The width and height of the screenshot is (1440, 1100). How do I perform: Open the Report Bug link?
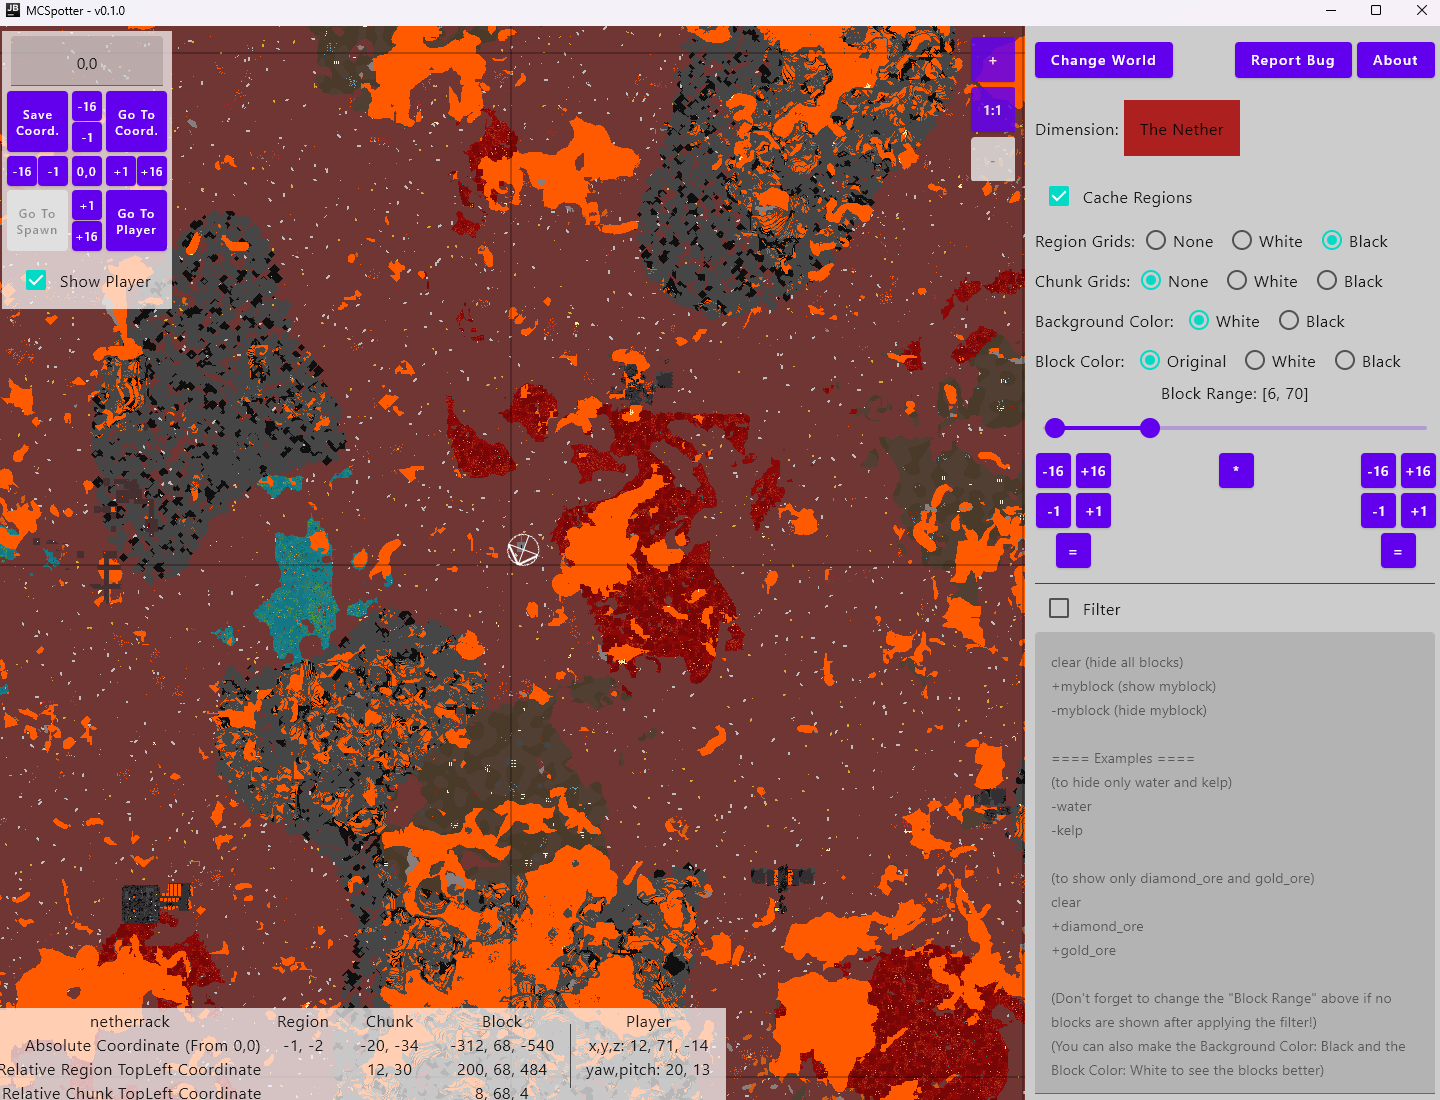point(1293,60)
